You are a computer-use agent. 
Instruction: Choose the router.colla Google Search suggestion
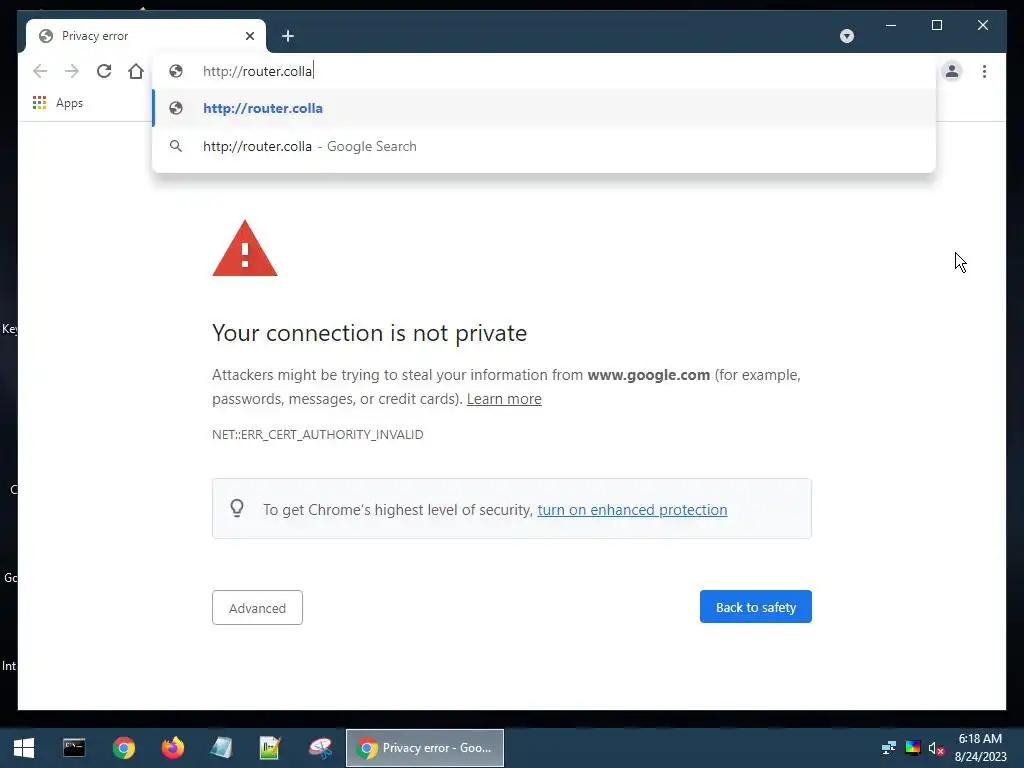(x=543, y=146)
